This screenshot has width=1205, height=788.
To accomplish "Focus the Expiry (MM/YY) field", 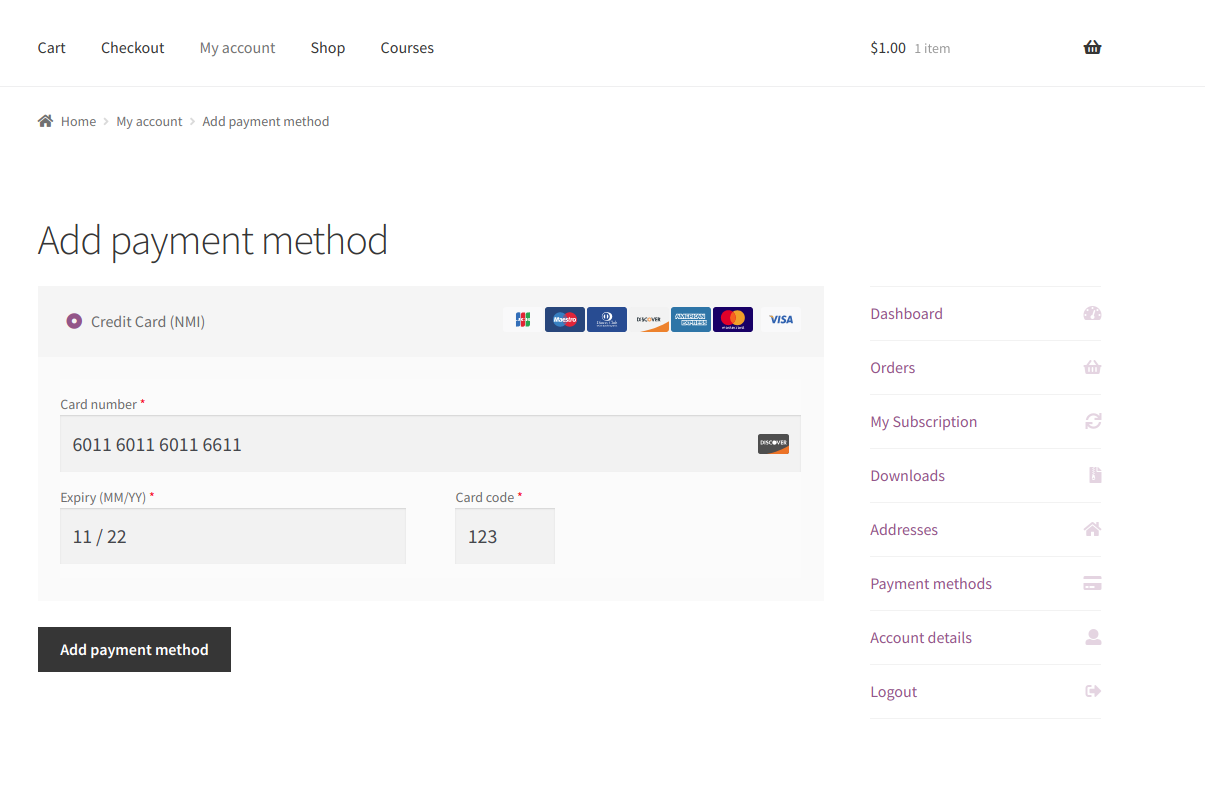I will 232,536.
